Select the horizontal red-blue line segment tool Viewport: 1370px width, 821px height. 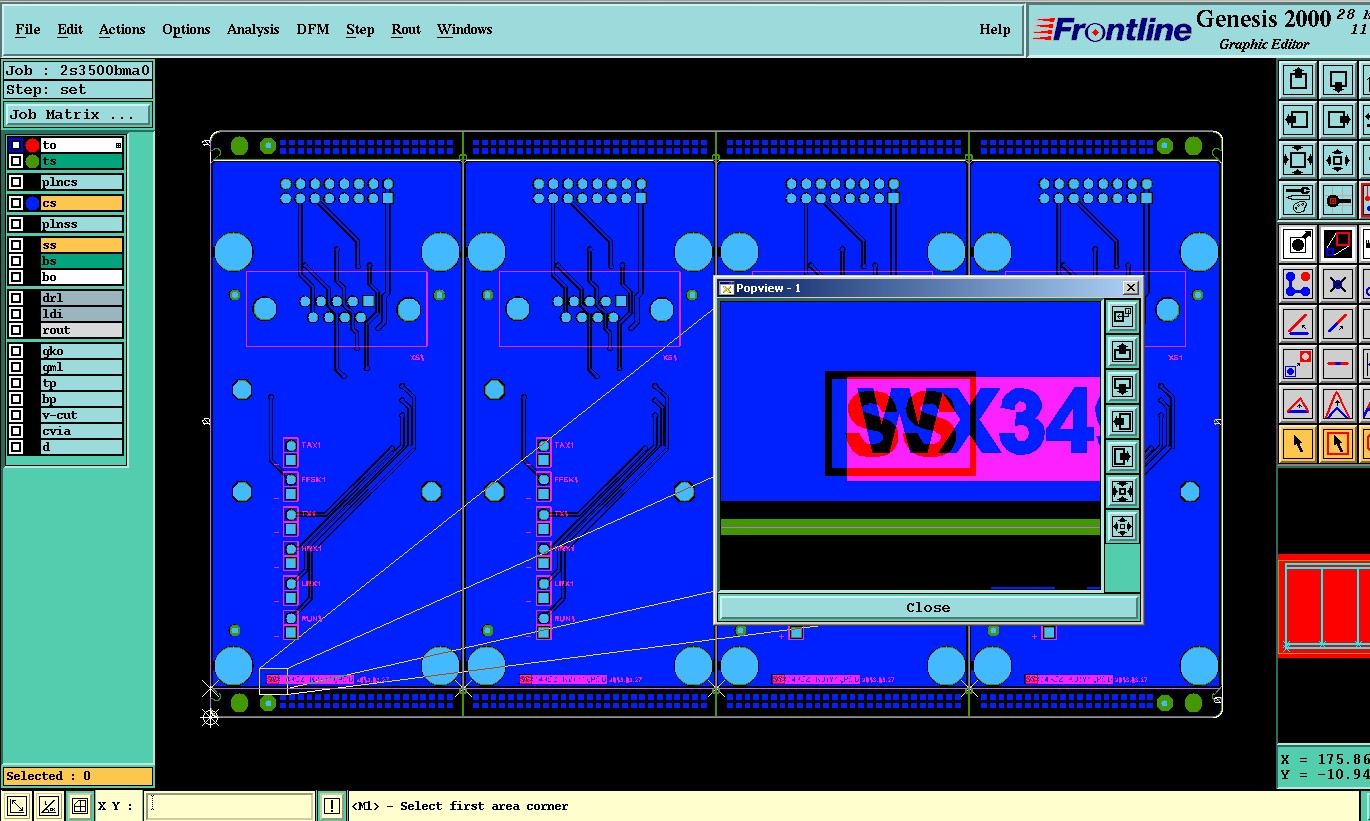pos(1338,364)
